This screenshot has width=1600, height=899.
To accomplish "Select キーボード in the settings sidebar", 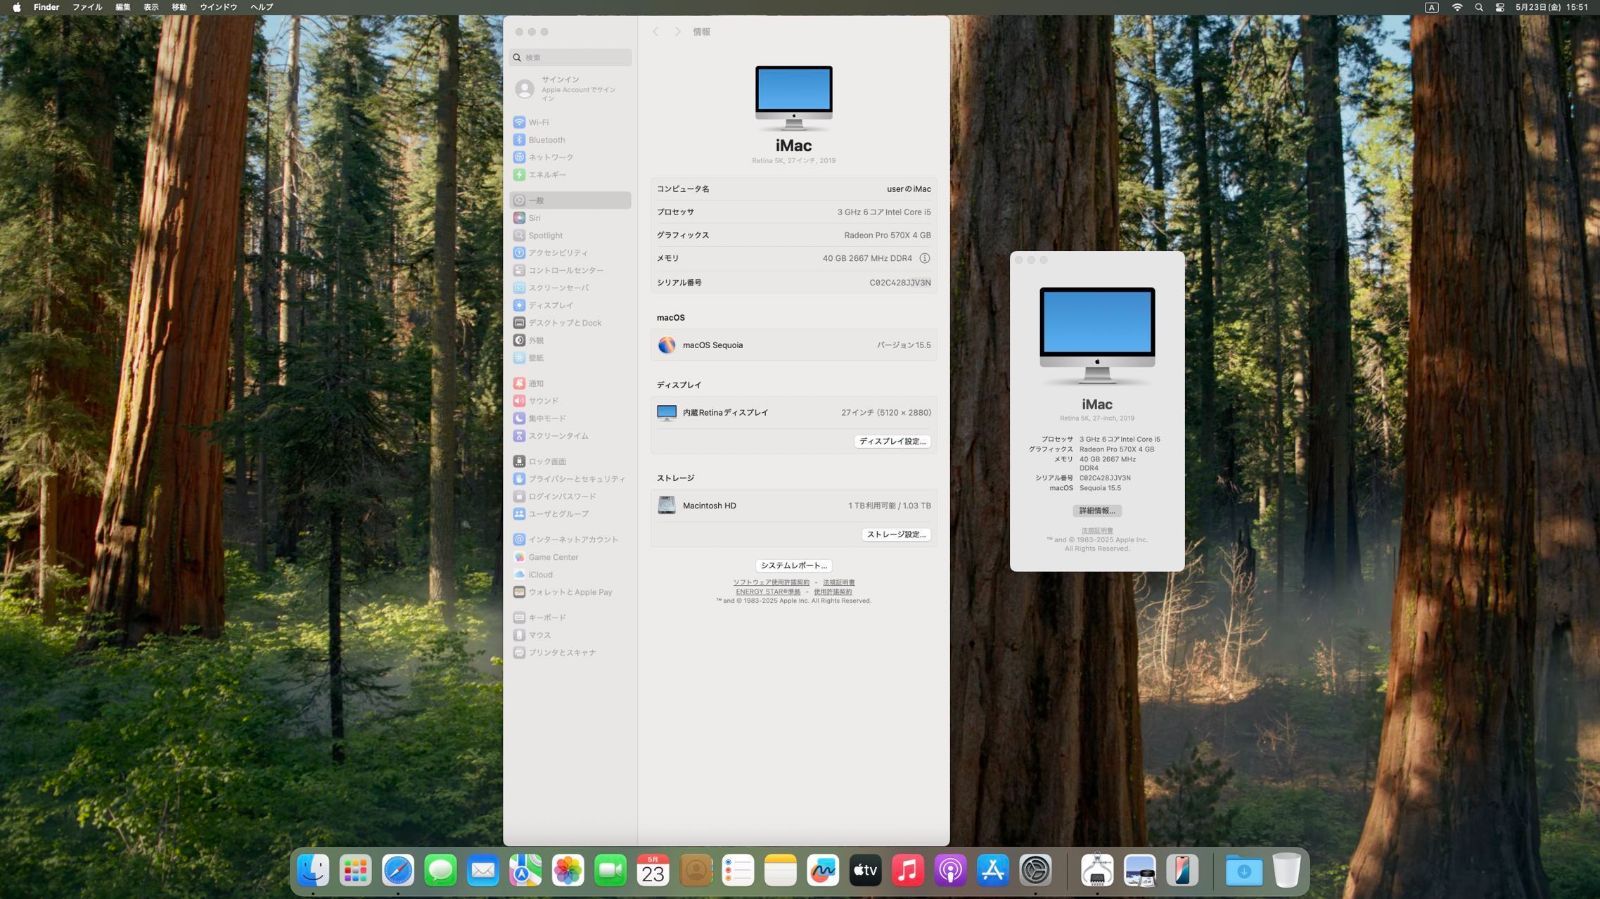I will tap(570, 618).
